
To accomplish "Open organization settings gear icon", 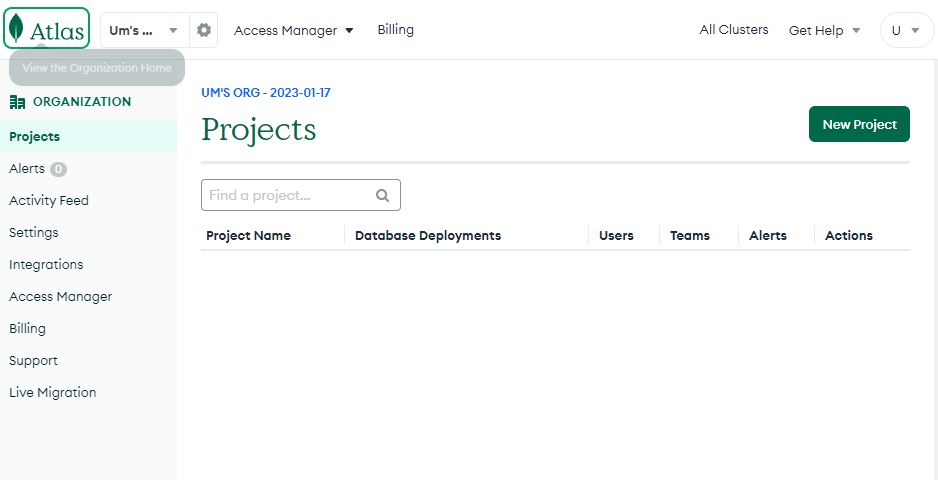I will click(x=204, y=30).
